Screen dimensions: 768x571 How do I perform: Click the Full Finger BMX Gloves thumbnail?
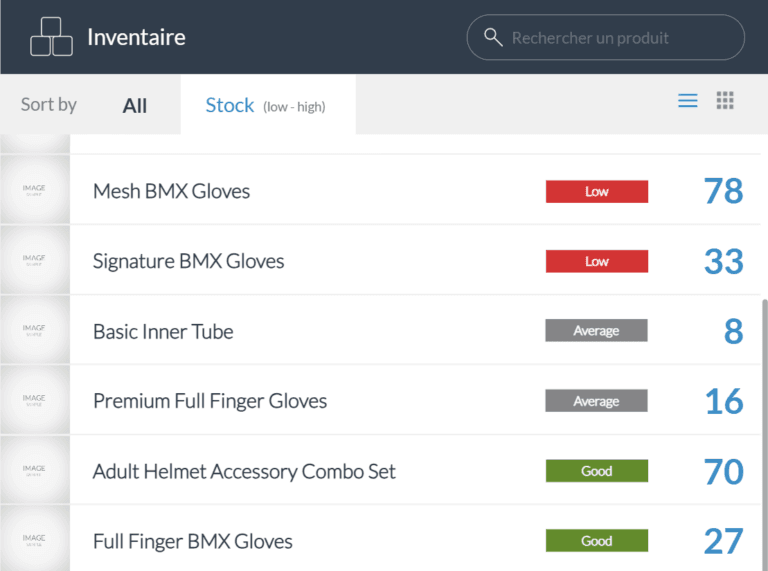(34, 540)
